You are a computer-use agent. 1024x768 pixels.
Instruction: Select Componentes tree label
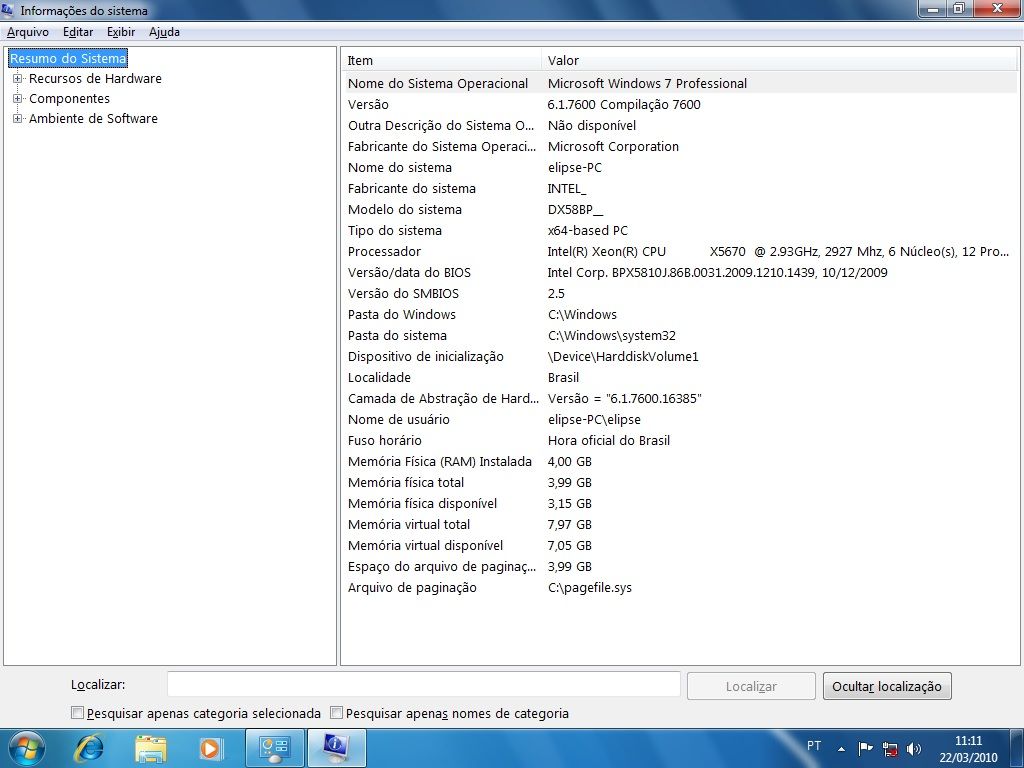coord(69,99)
